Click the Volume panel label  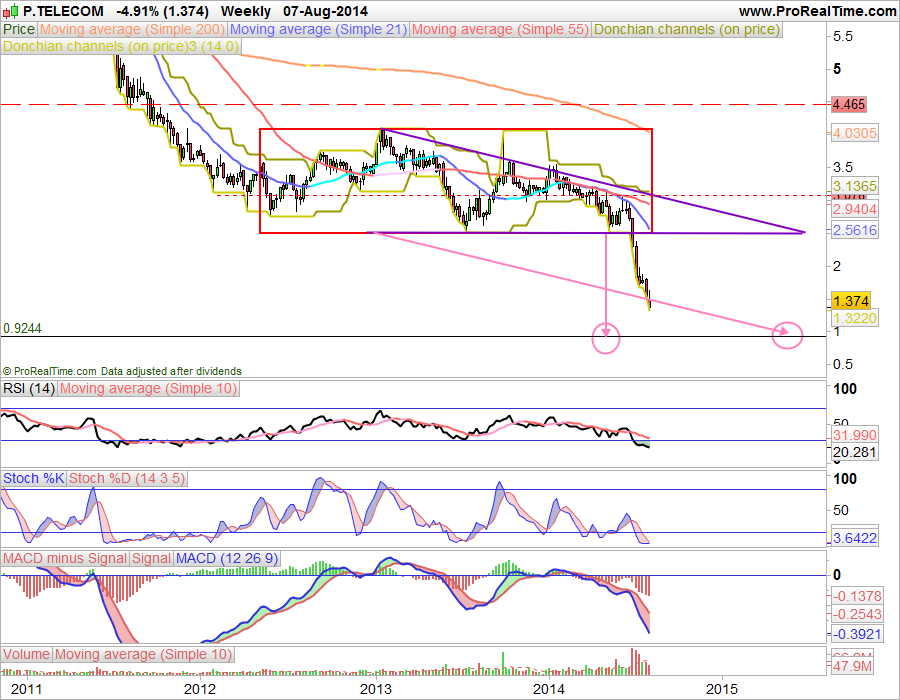pyautogui.click(x=26, y=654)
